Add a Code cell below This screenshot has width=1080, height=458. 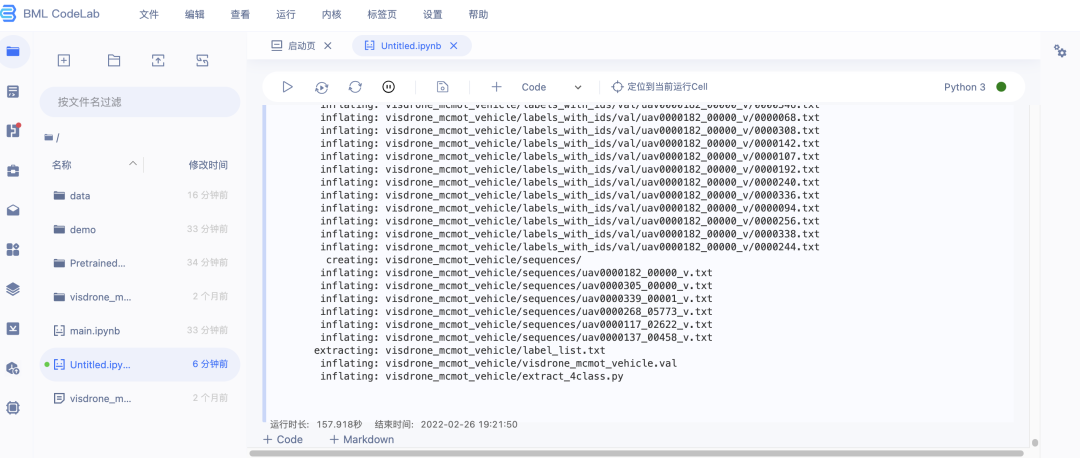coord(283,439)
